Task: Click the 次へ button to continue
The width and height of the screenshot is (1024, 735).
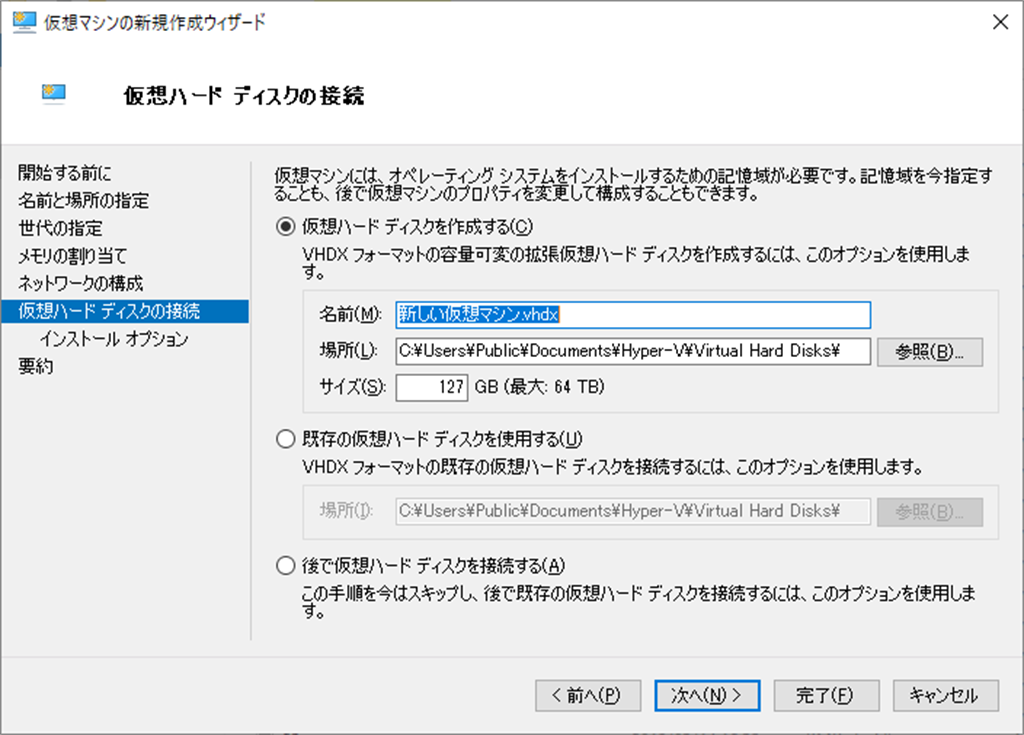Action: 706,695
